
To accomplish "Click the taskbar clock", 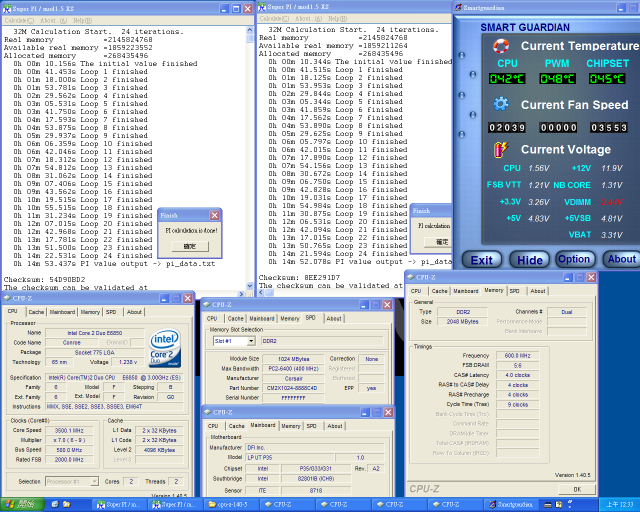I will tap(620, 505).
